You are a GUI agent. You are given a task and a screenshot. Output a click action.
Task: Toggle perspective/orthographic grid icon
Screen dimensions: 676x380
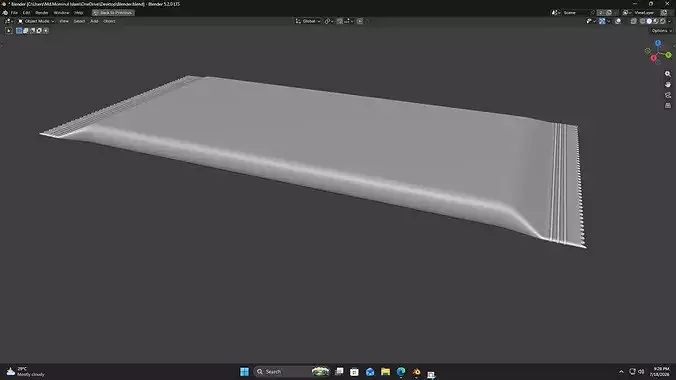(668, 106)
